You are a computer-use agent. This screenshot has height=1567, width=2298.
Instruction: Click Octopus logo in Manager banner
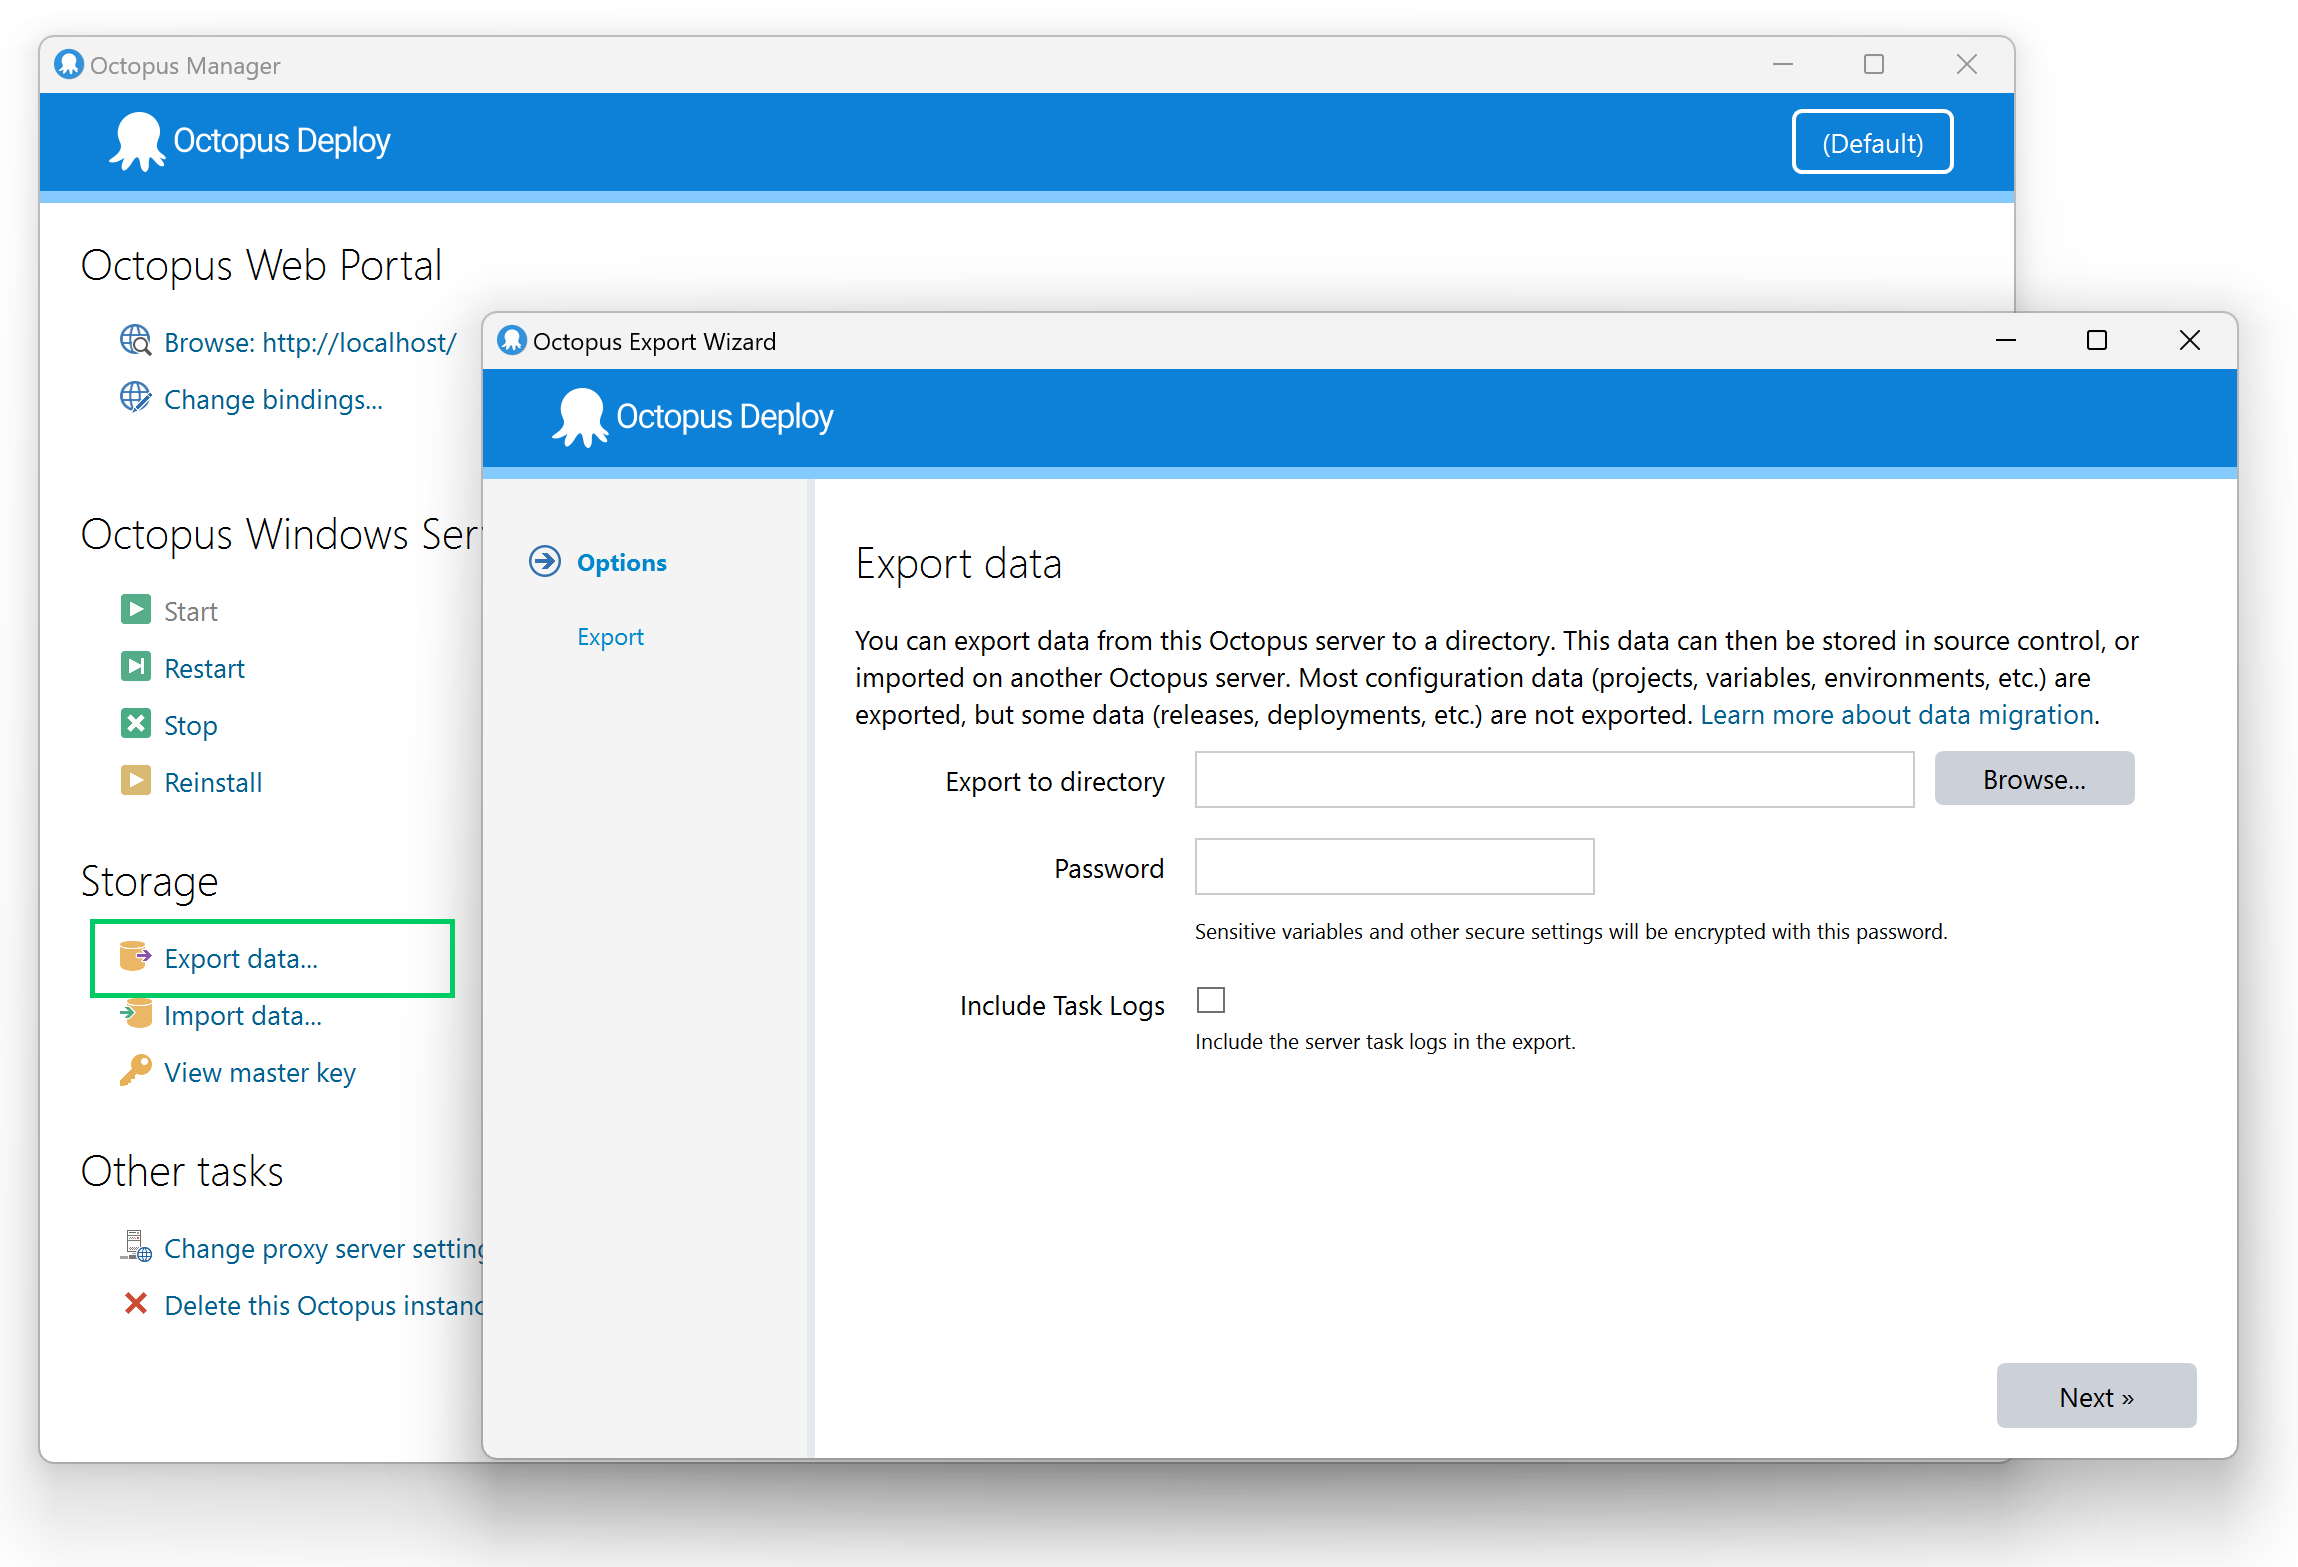pos(137,141)
